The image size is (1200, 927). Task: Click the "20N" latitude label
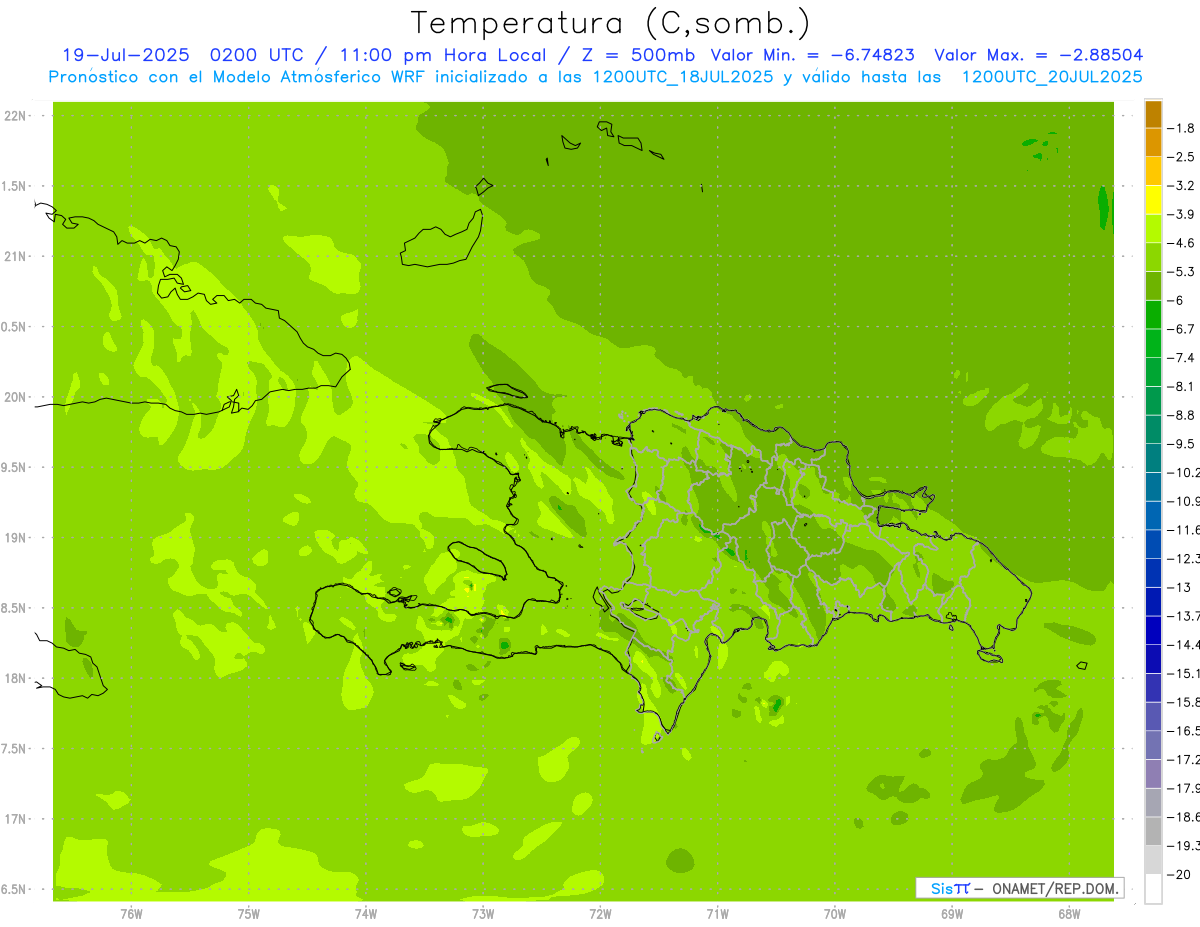pyautogui.click(x=16, y=397)
